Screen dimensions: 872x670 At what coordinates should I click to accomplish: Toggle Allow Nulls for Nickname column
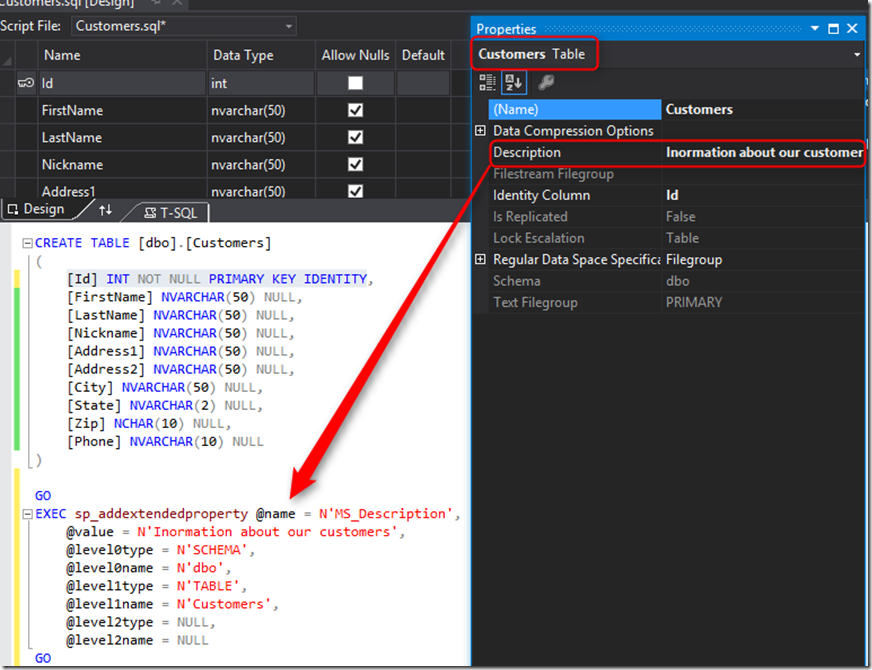pyautogui.click(x=355, y=165)
